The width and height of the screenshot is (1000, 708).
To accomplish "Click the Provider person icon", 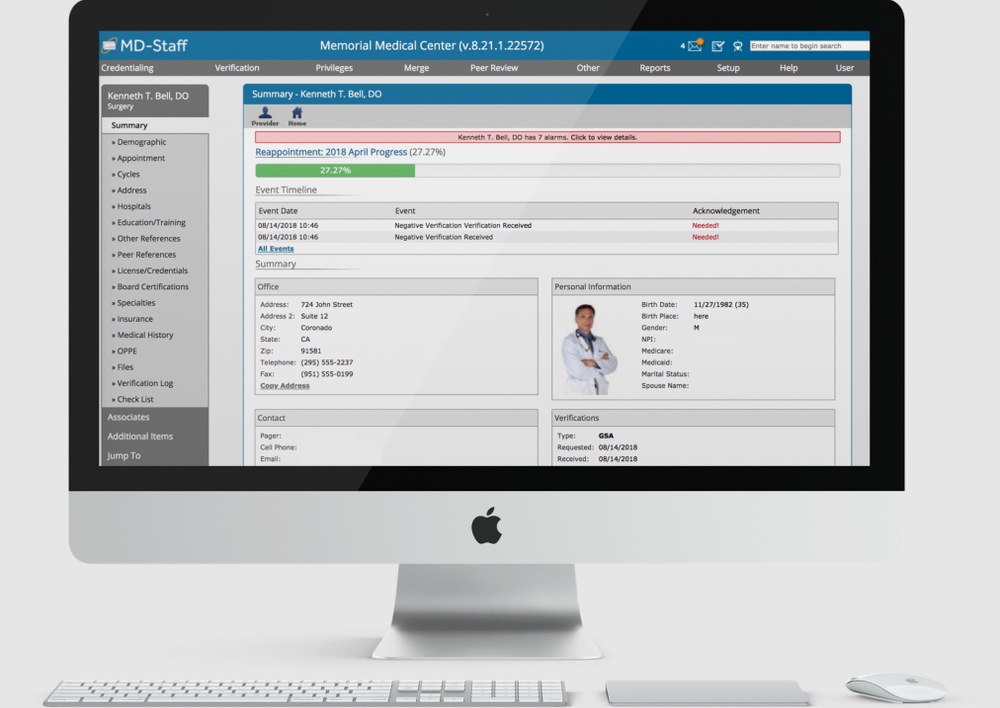I will tap(265, 116).
